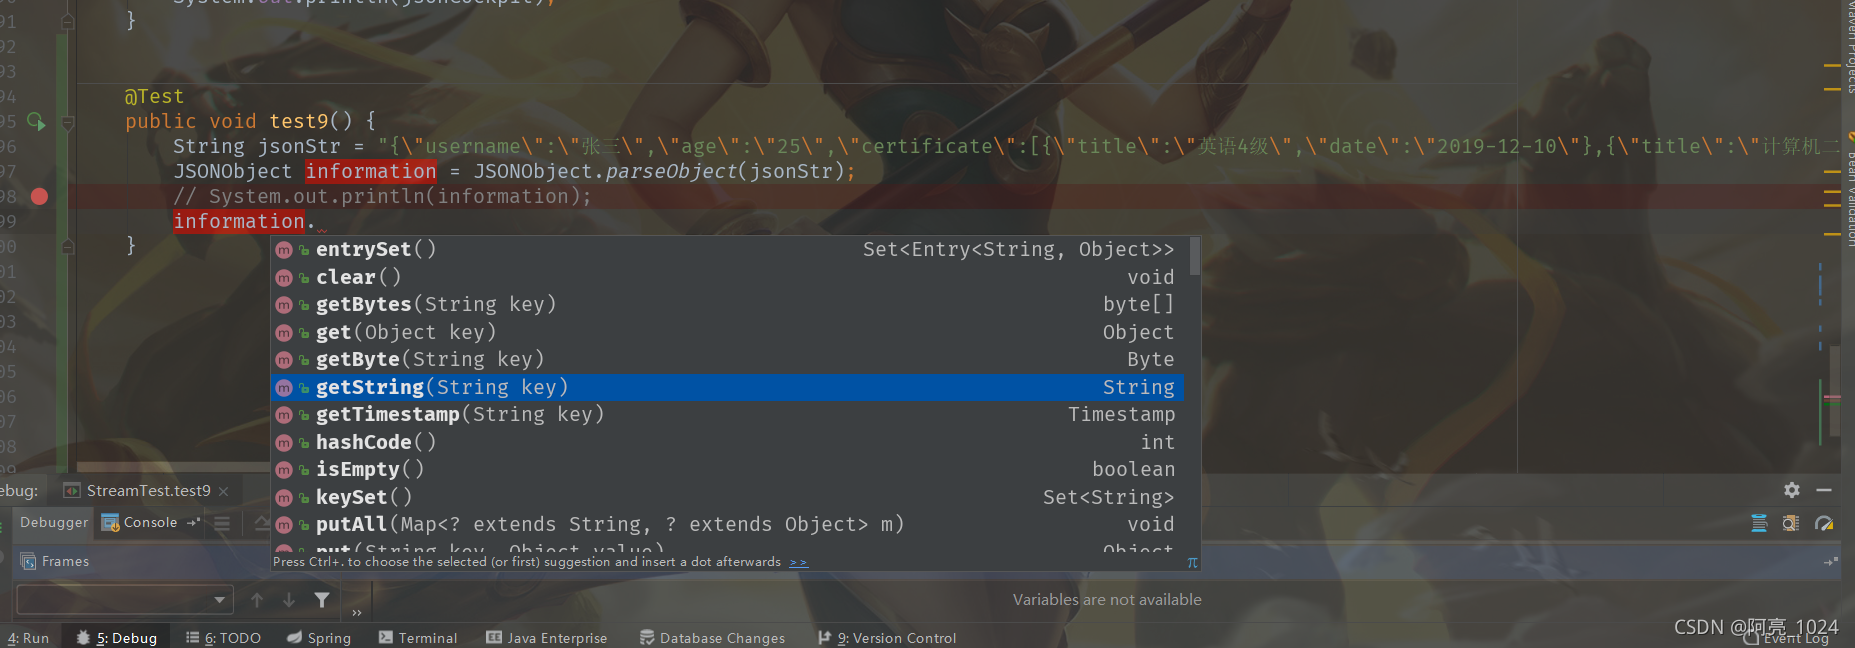Open the Spring tool window
The height and width of the screenshot is (648, 1855).
coord(319,638)
